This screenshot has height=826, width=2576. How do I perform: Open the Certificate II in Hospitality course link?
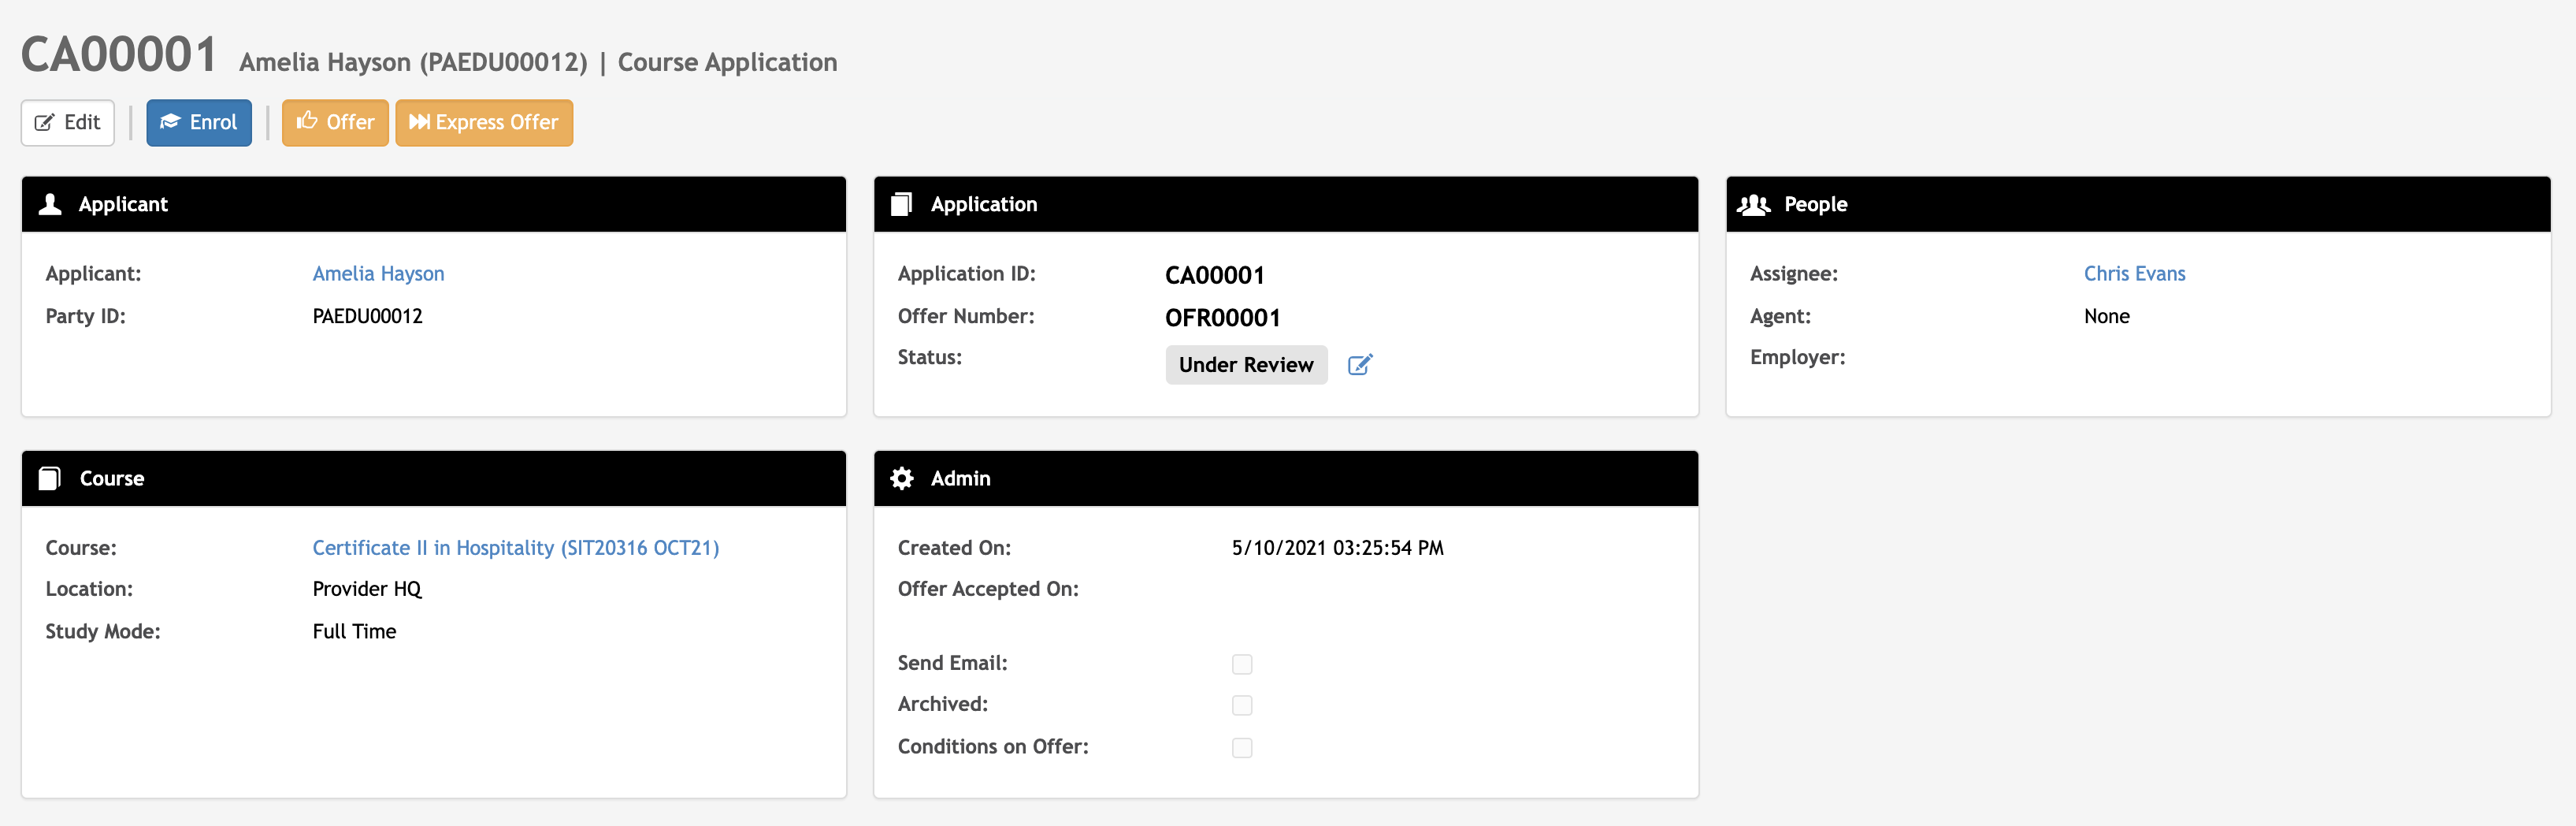(x=515, y=548)
